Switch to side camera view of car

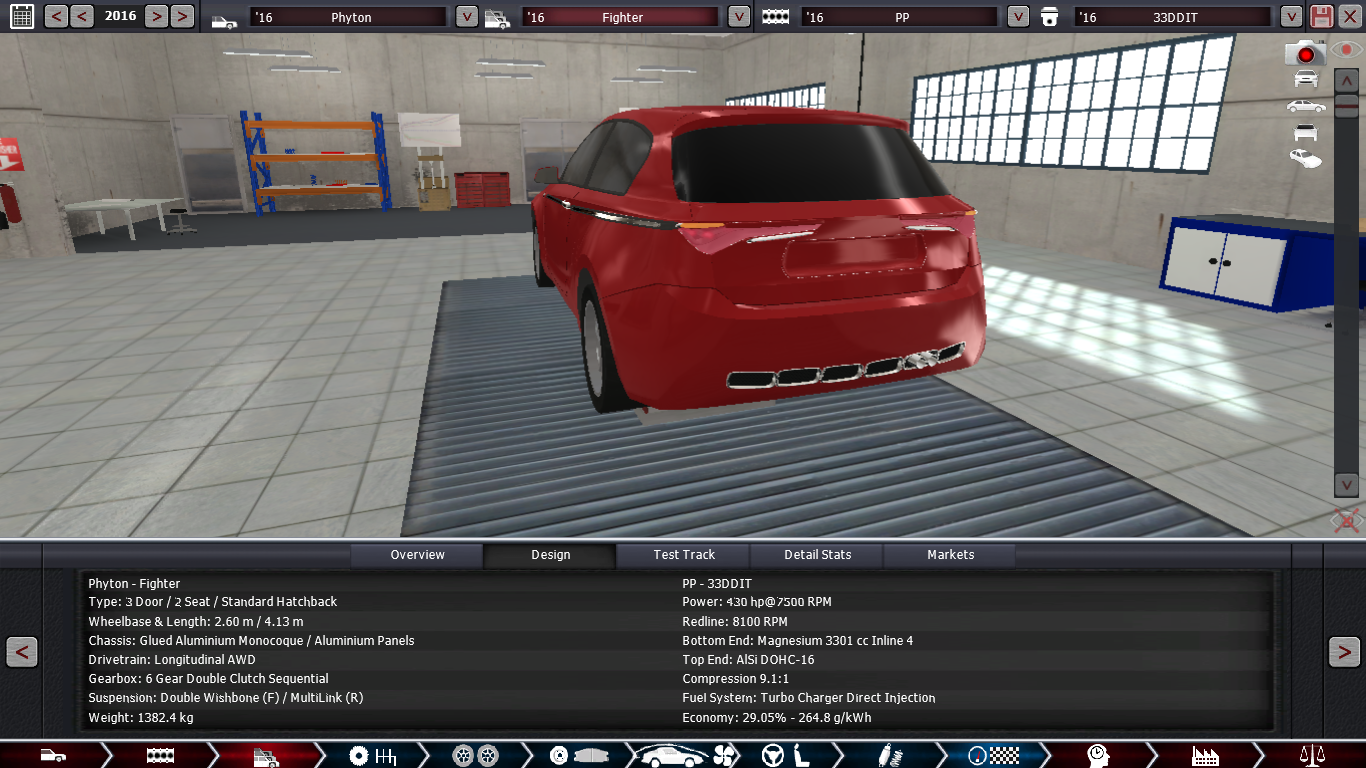pos(1306,106)
